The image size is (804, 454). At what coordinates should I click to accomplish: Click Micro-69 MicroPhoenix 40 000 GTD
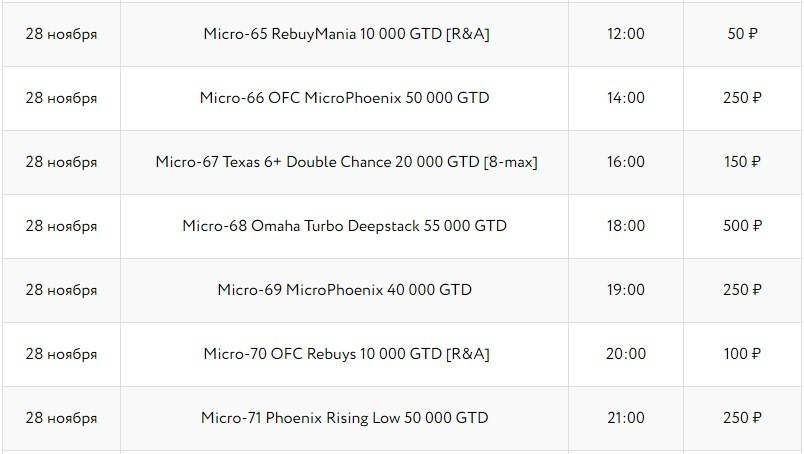[x=344, y=290]
